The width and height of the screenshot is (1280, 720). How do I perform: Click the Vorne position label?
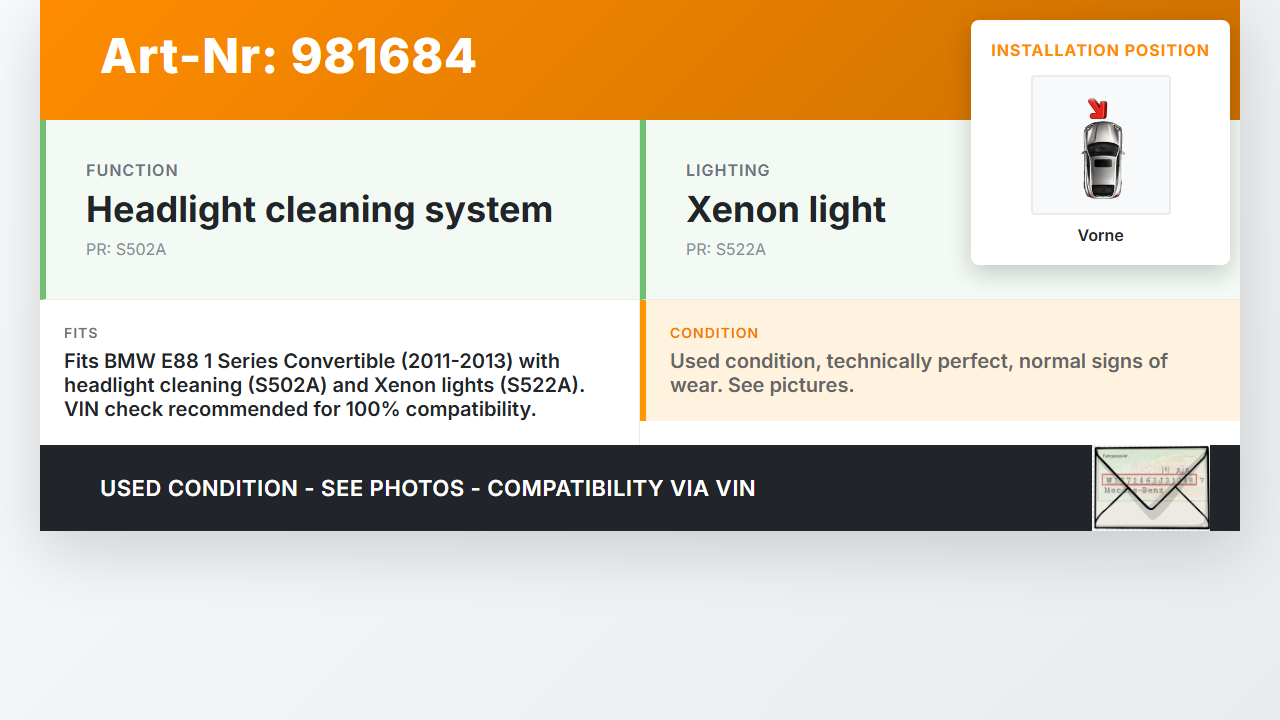click(1100, 236)
